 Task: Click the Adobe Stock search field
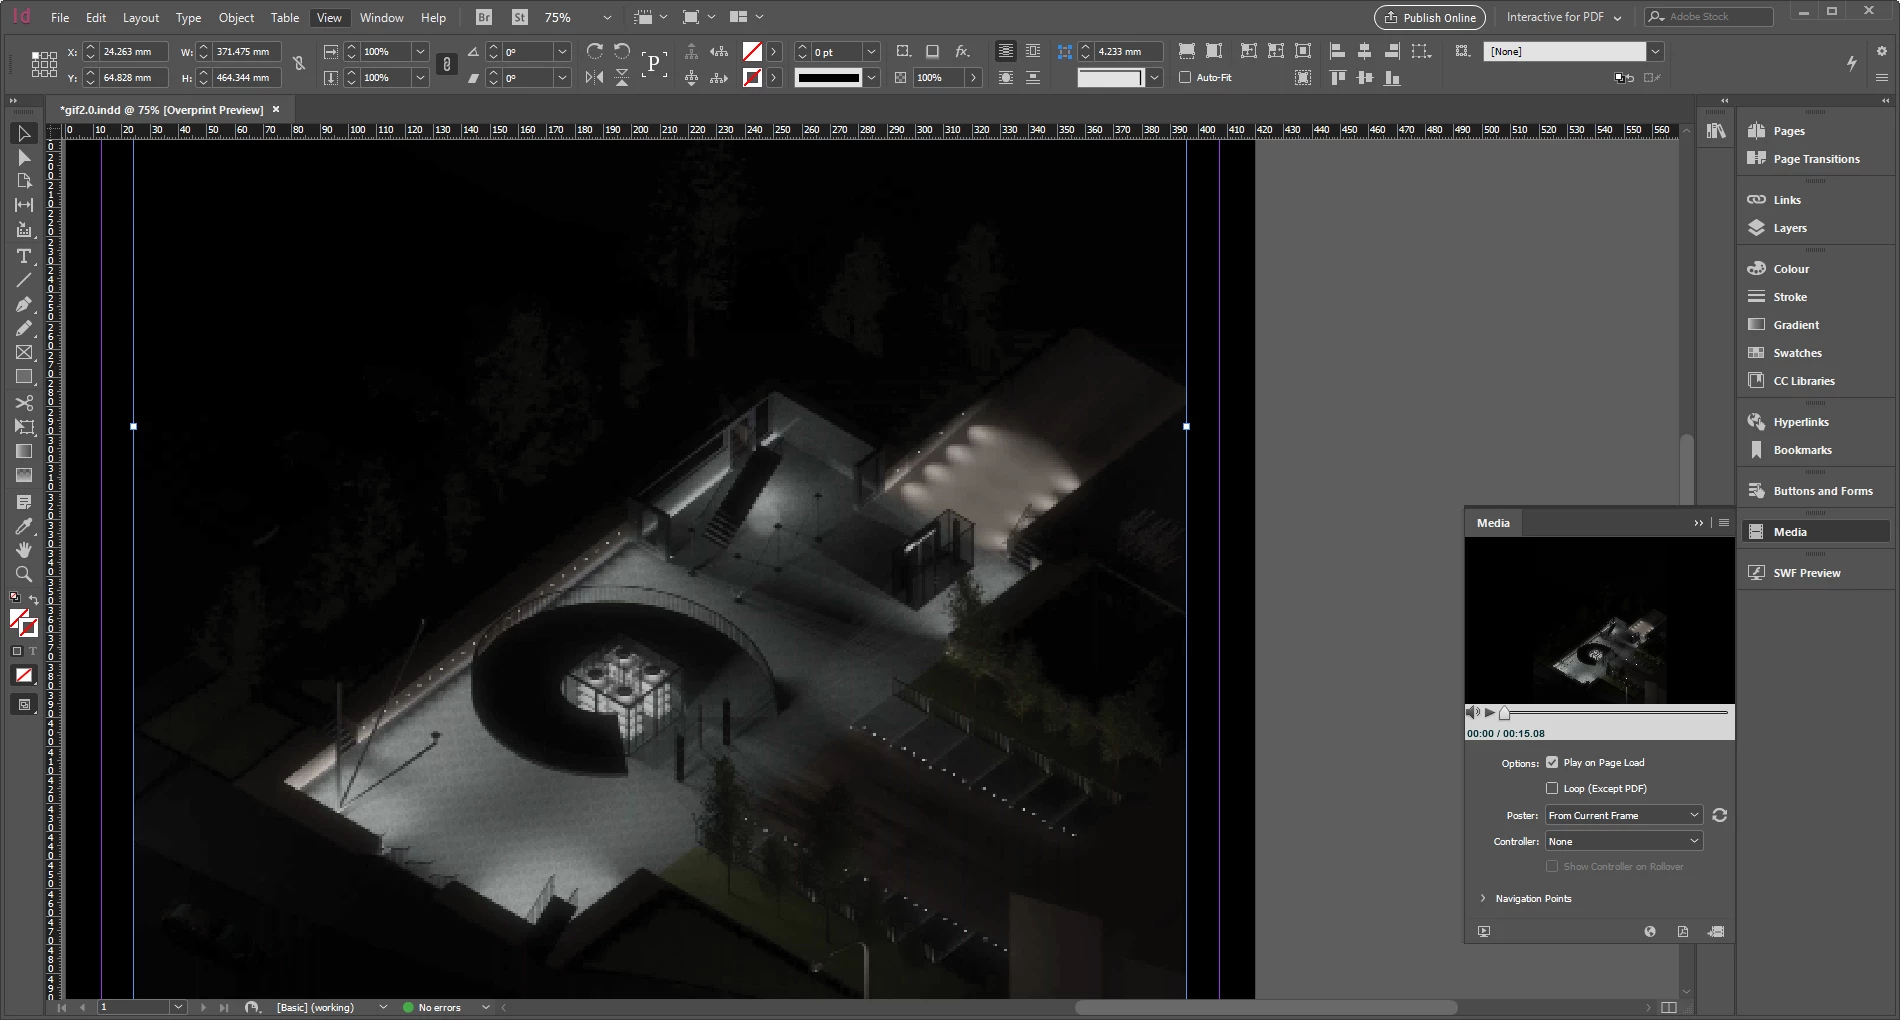pyautogui.click(x=1709, y=17)
